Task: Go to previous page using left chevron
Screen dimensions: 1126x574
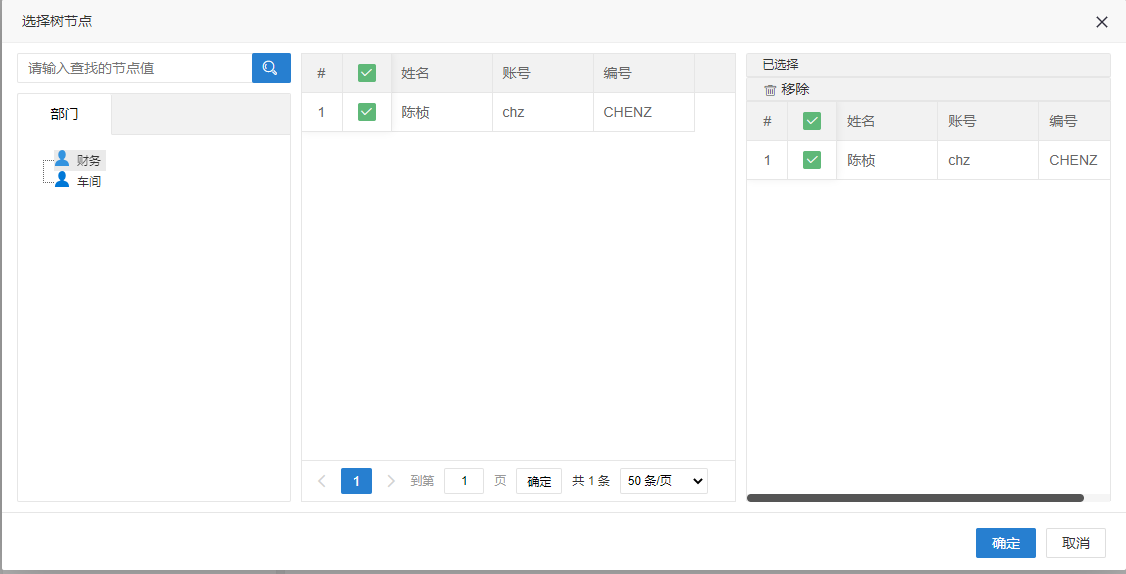Action: [322, 481]
